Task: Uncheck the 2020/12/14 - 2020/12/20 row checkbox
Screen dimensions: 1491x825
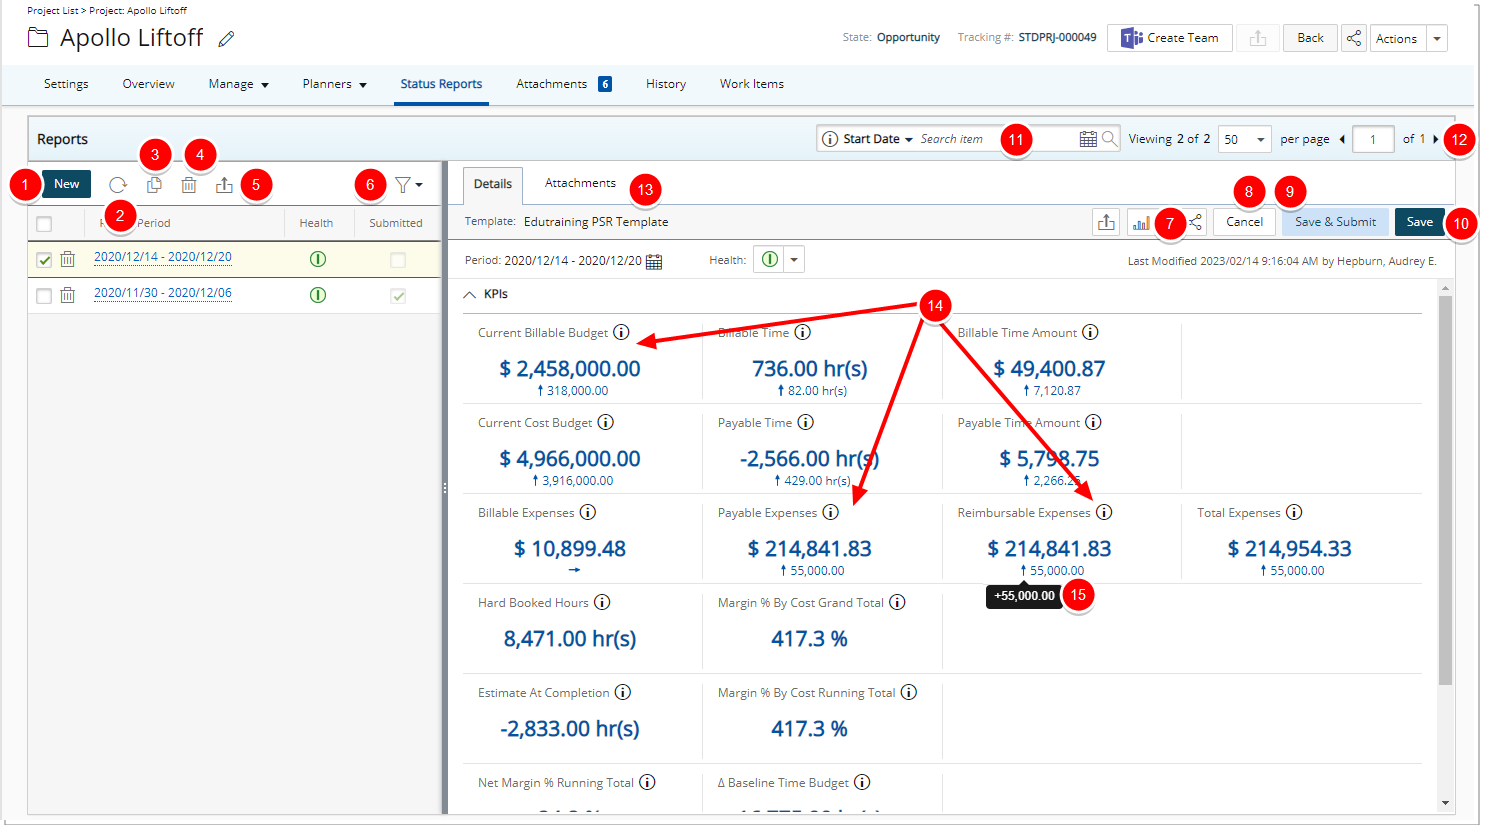Action: click(x=44, y=260)
